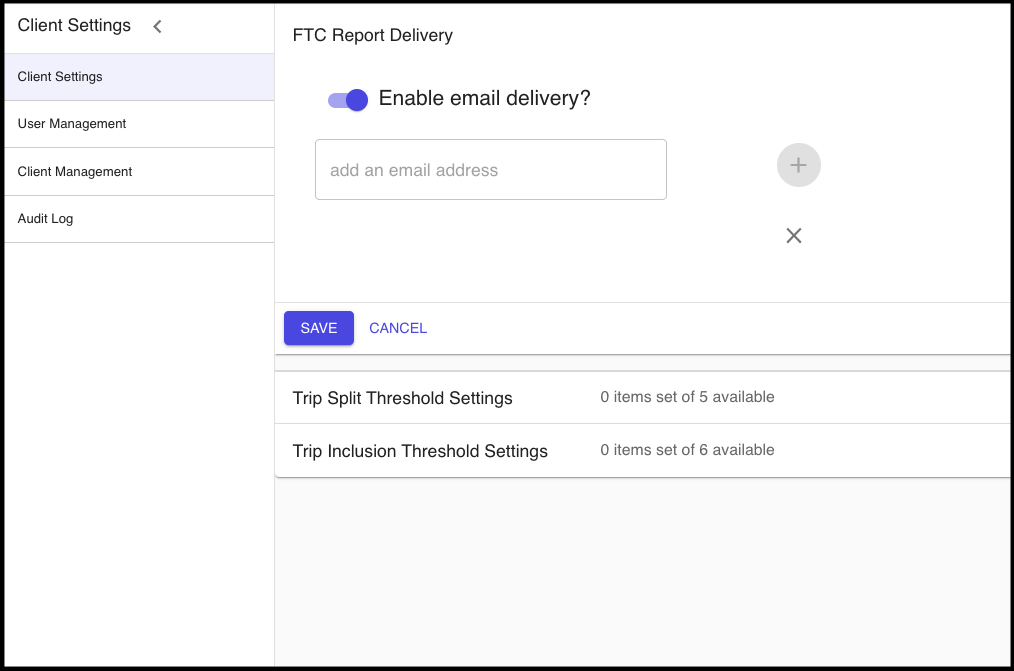Image resolution: width=1014 pixels, height=671 pixels.
Task: Expand Trip Split Threshold Settings section
Action: (x=402, y=398)
